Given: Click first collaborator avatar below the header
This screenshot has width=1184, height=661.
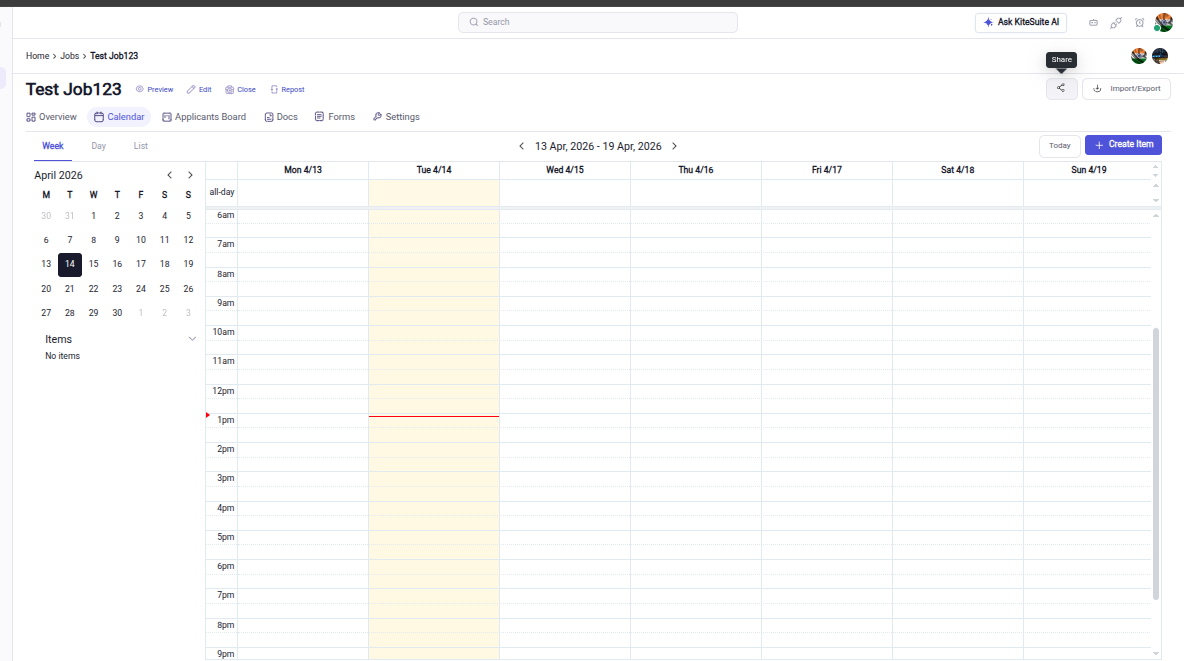Looking at the screenshot, I should [x=1139, y=56].
